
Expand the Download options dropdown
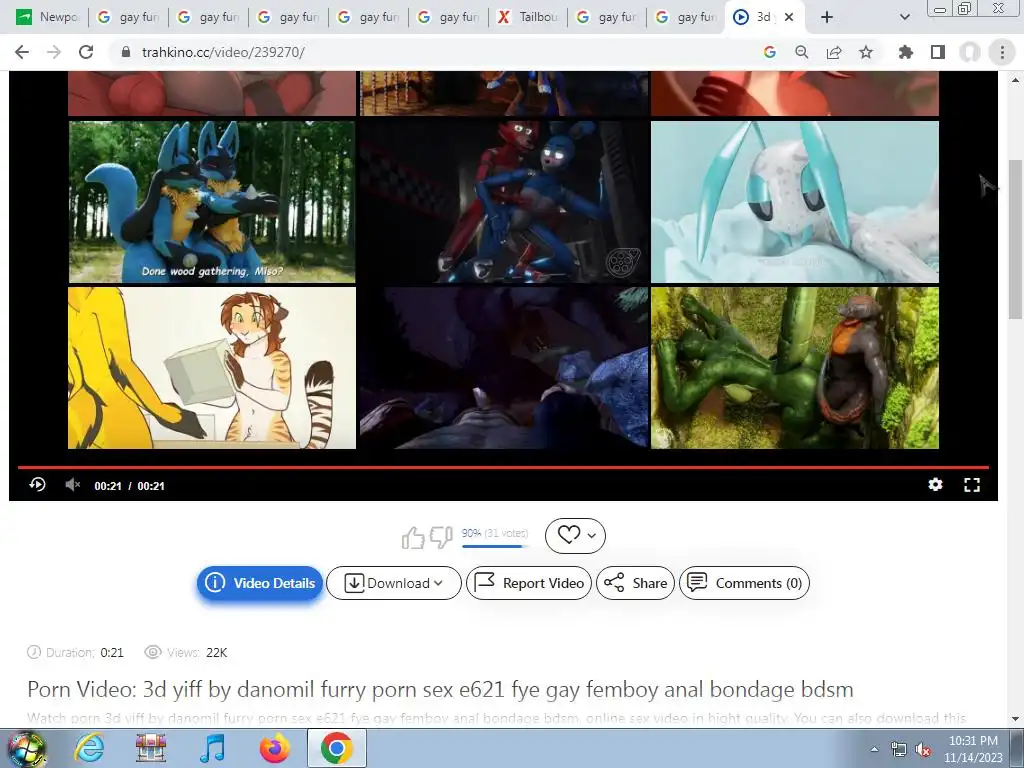(x=393, y=583)
